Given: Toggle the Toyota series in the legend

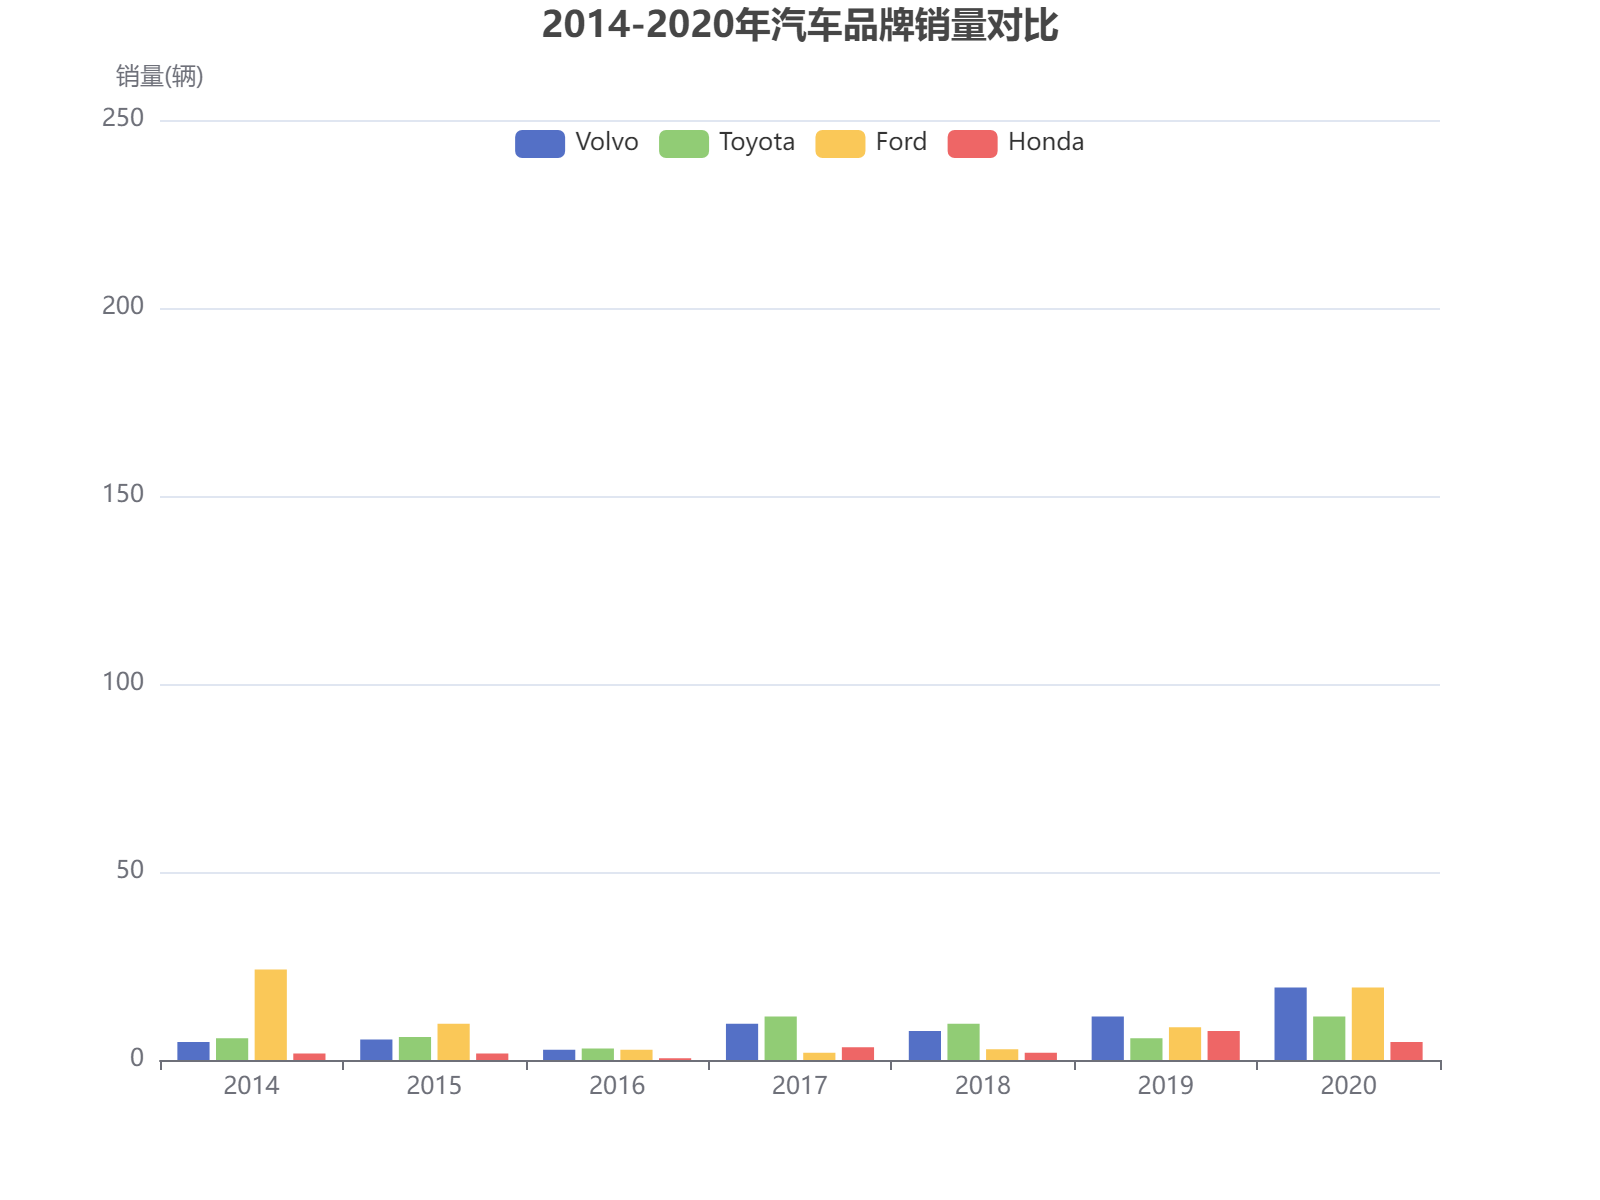Looking at the screenshot, I should click(x=728, y=142).
